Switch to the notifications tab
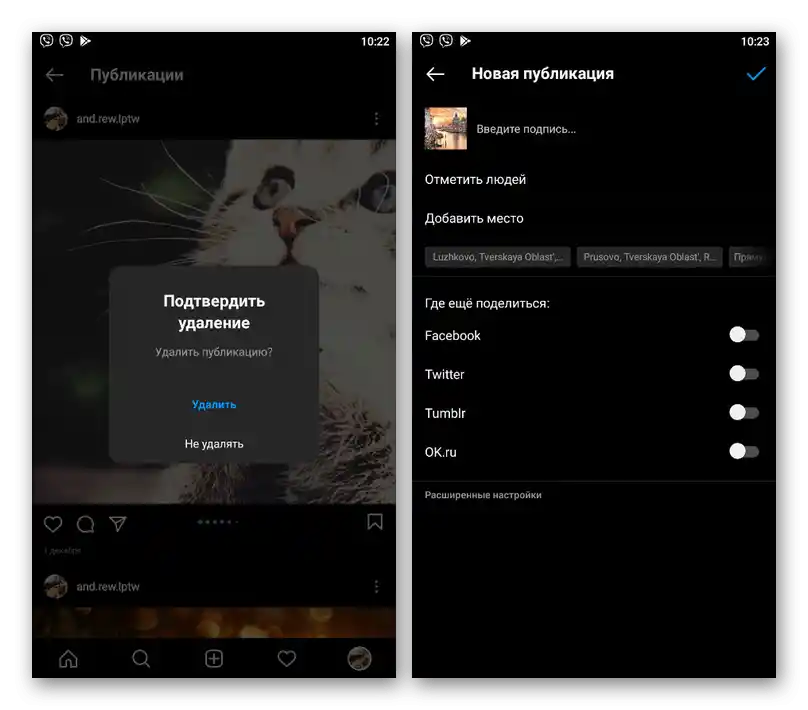This screenshot has width=808, height=710. click(x=286, y=659)
